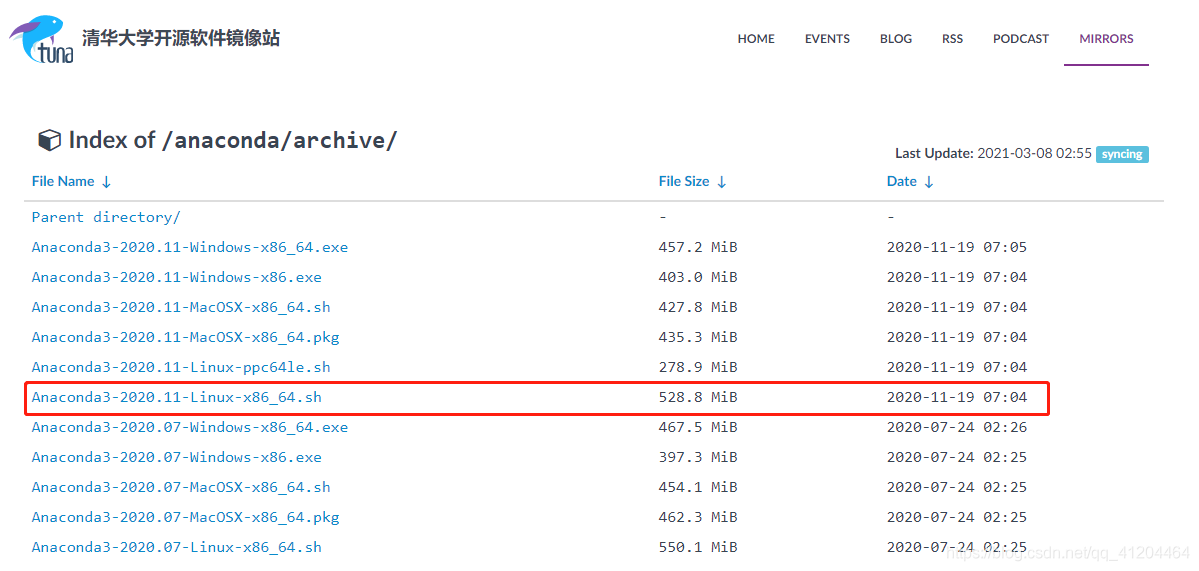Download Anaconda3-2020.07-Windows-x86.exe

tap(177, 457)
